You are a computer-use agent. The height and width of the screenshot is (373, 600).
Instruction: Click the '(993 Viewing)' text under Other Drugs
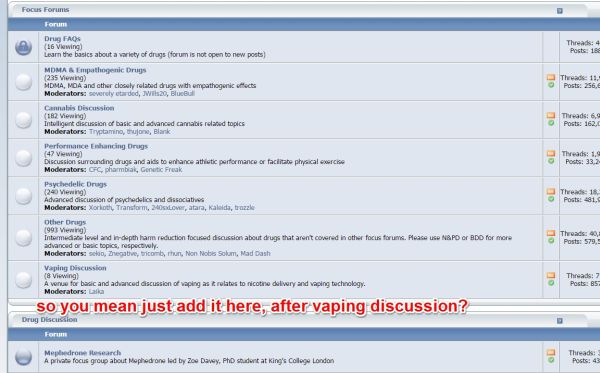pos(65,230)
